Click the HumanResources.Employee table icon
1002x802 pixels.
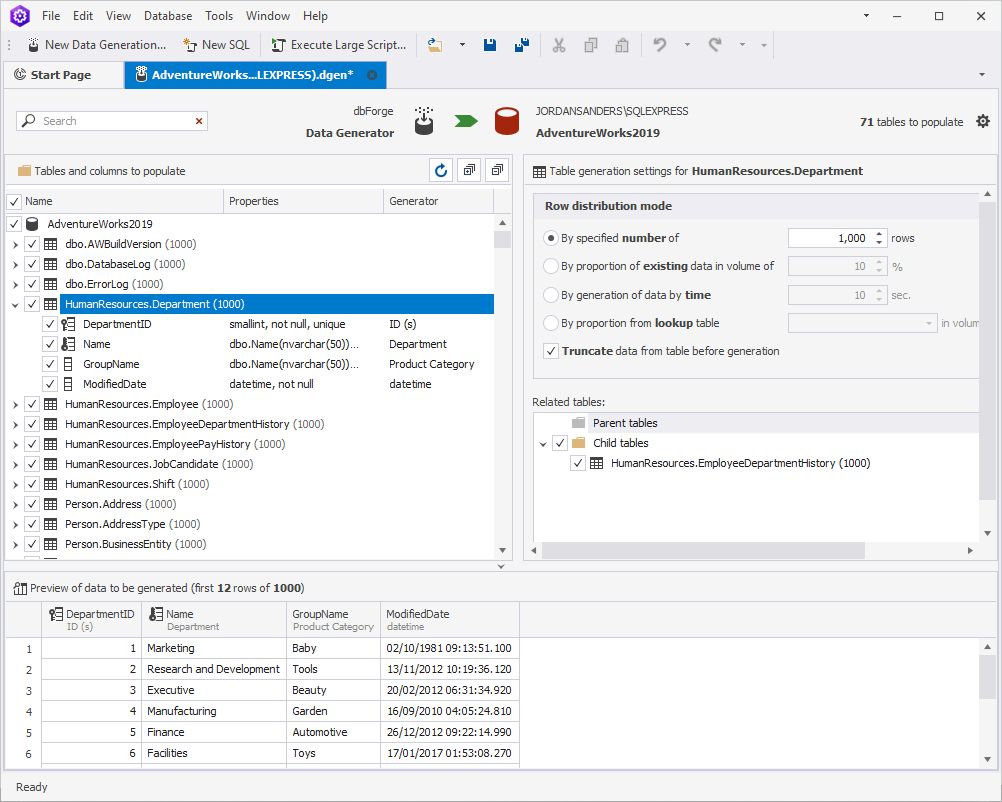coord(50,404)
